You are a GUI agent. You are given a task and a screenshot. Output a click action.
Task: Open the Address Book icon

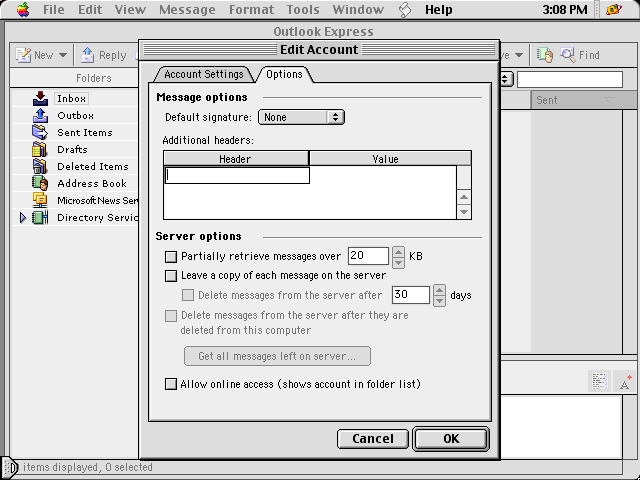[40, 183]
